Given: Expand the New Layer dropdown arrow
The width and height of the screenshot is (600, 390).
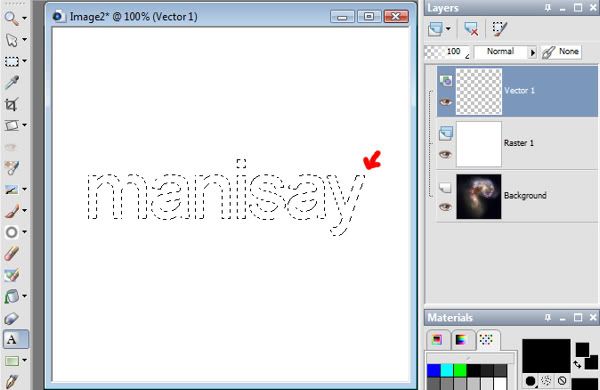Looking at the screenshot, I should coord(448,29).
